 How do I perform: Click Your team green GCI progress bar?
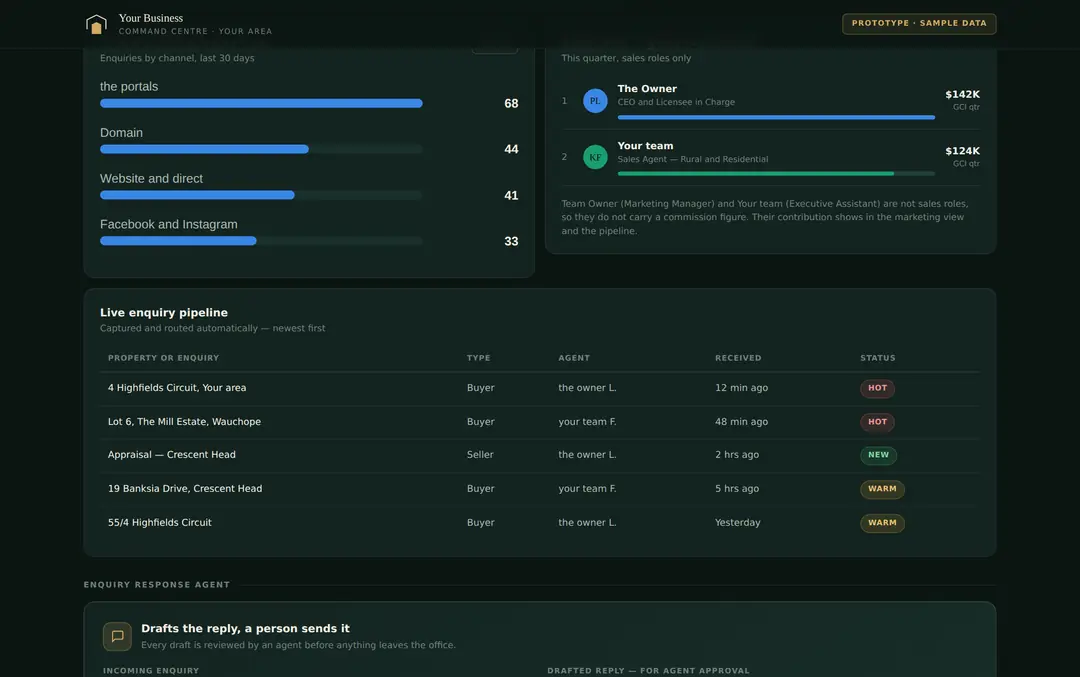776,174
